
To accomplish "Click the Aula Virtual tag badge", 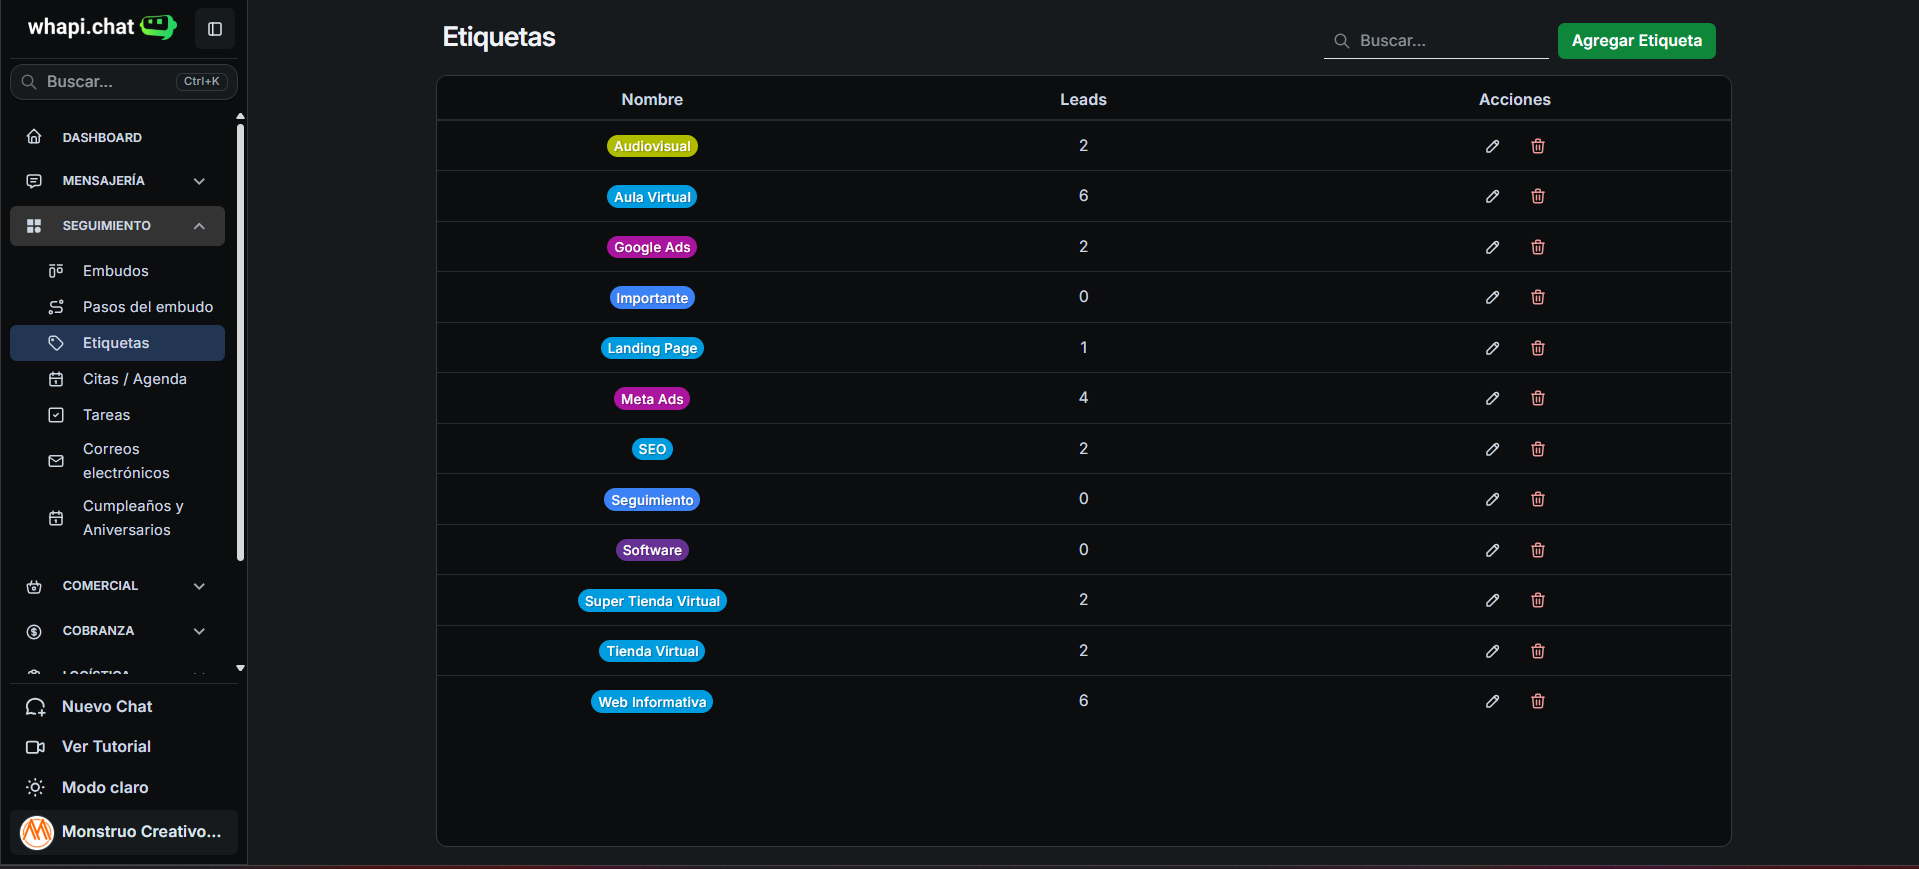I will coord(652,197).
